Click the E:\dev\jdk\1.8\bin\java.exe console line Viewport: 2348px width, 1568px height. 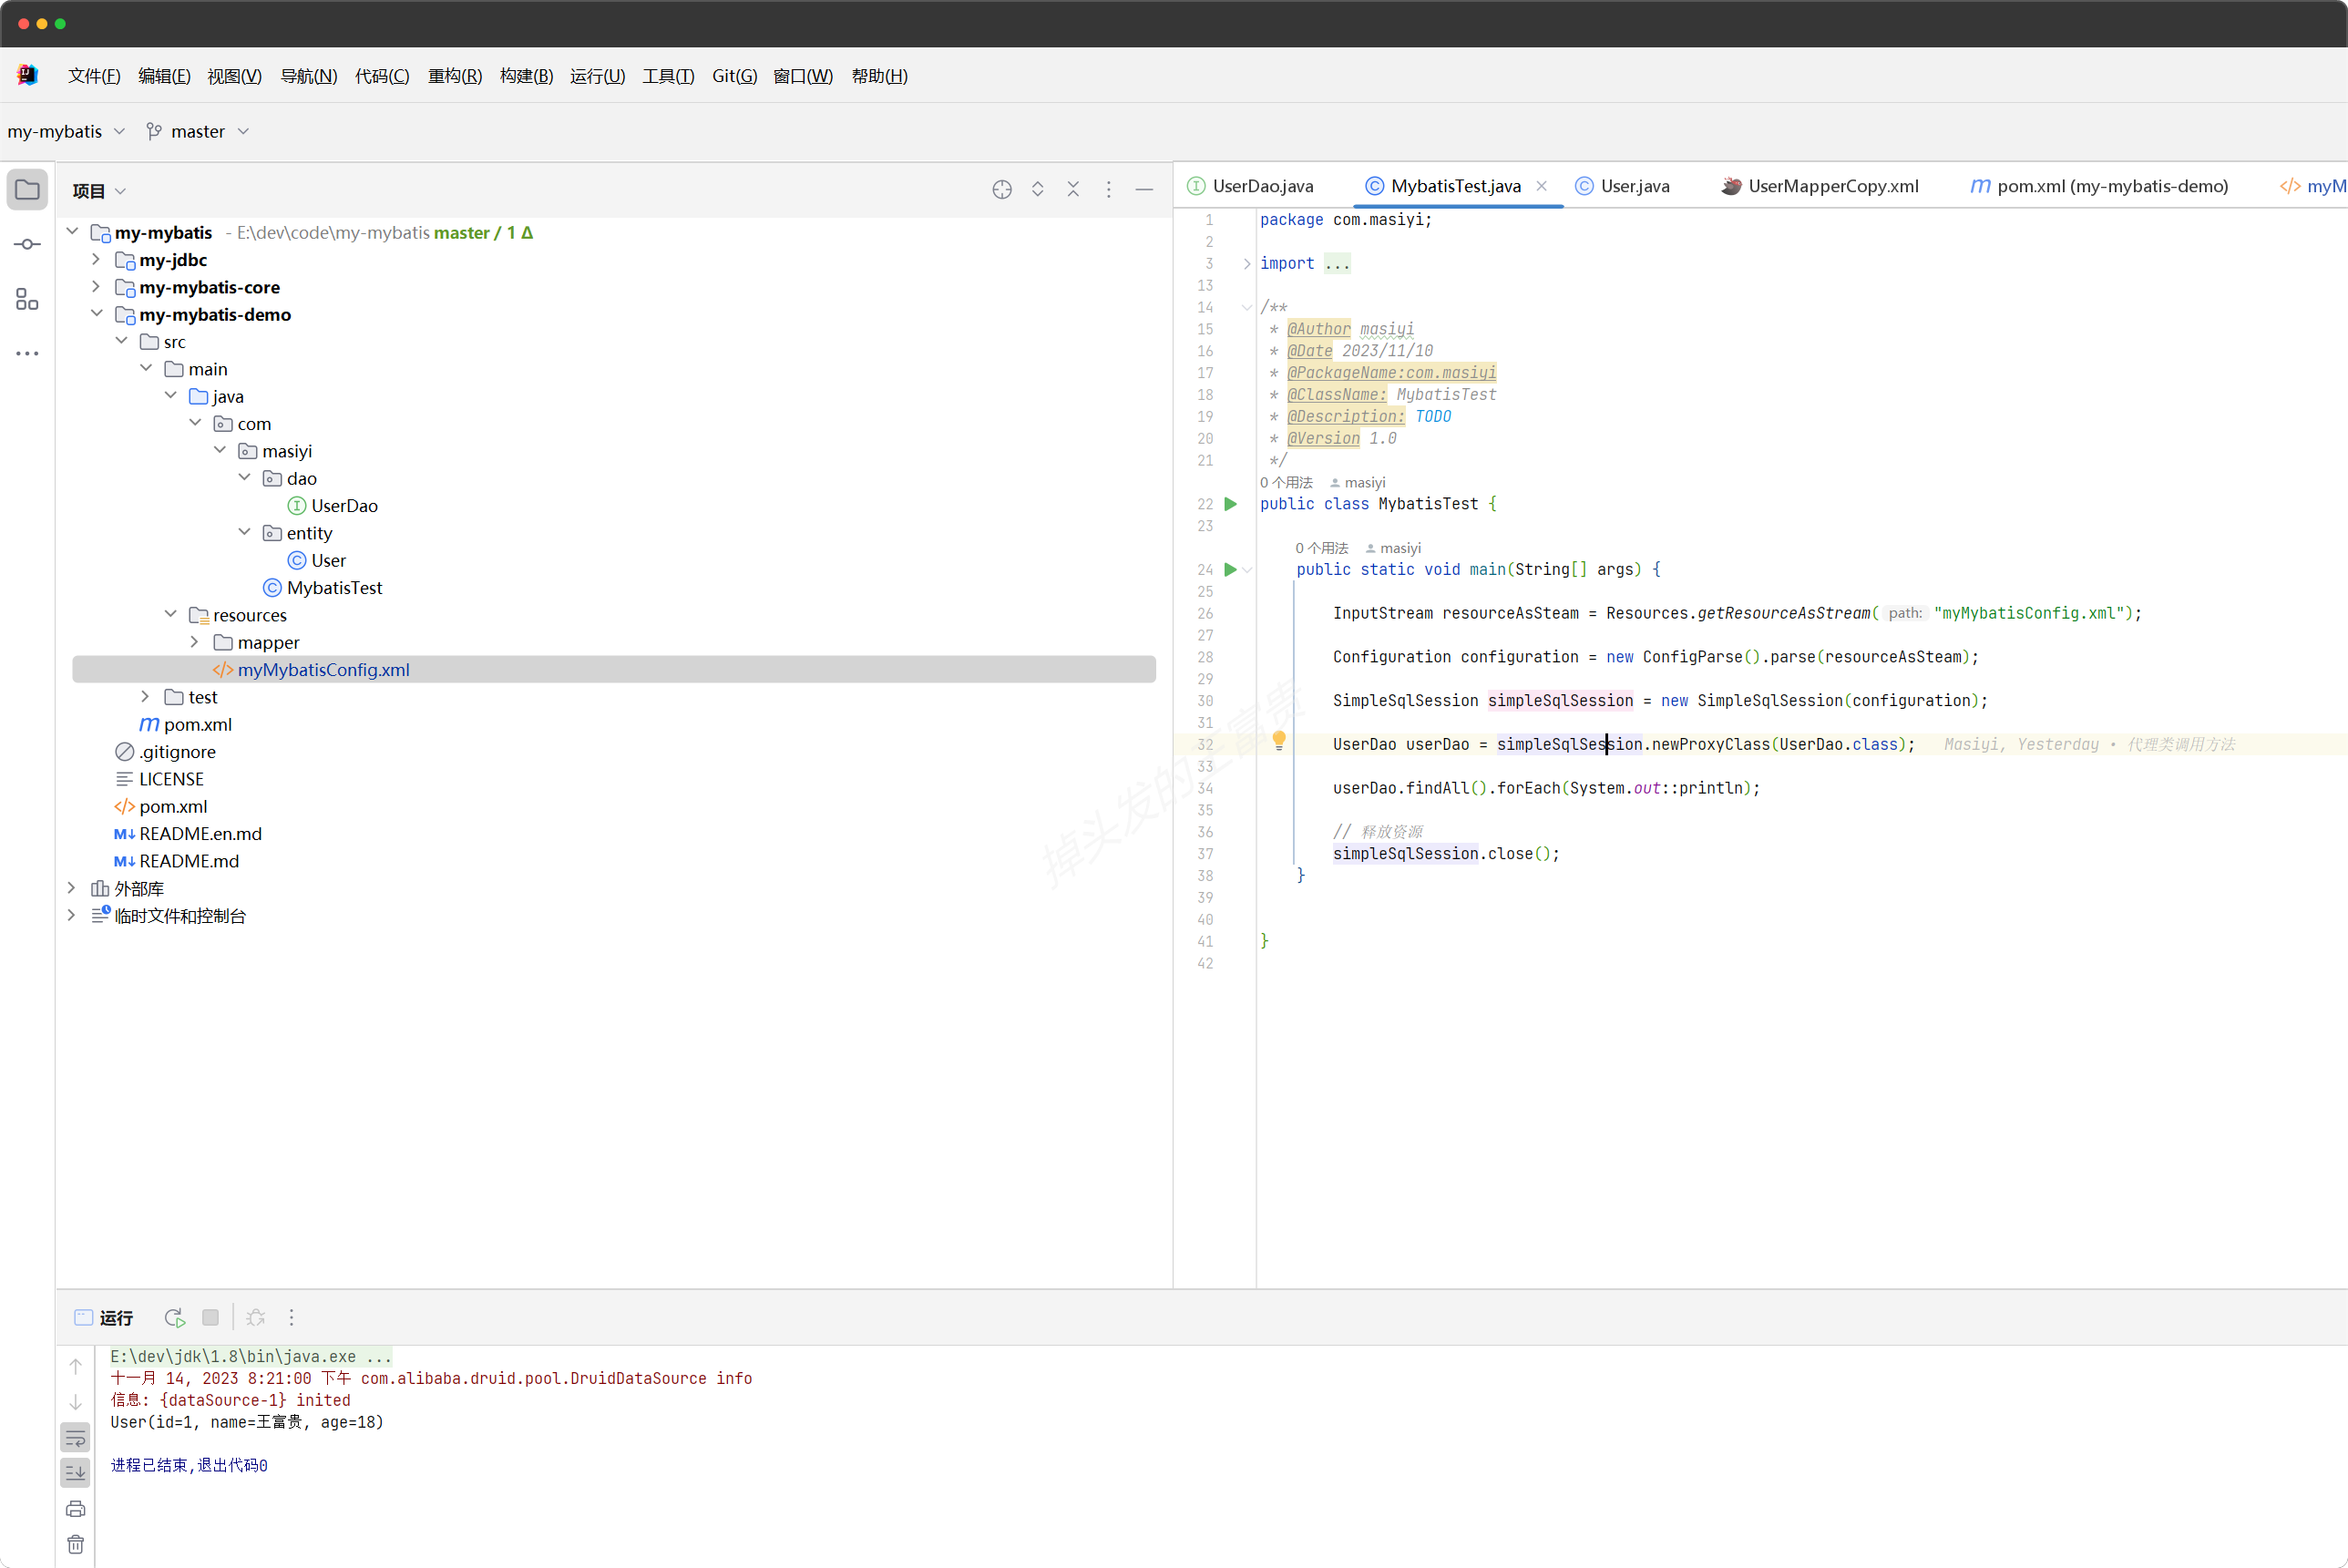(x=251, y=1357)
